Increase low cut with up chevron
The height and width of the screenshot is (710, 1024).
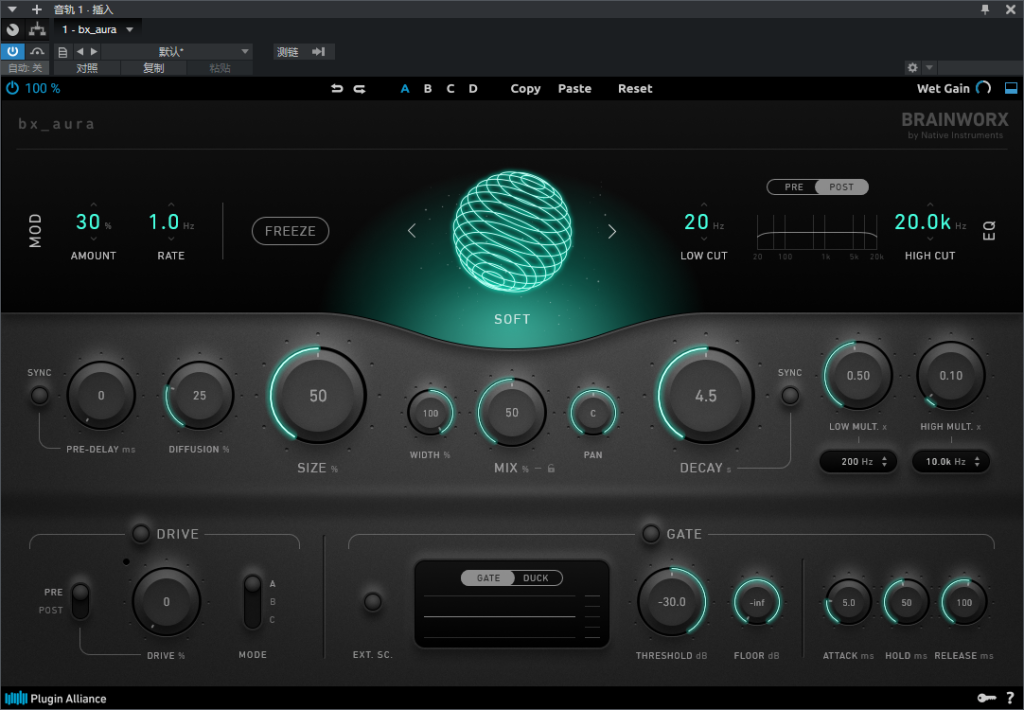(x=704, y=205)
